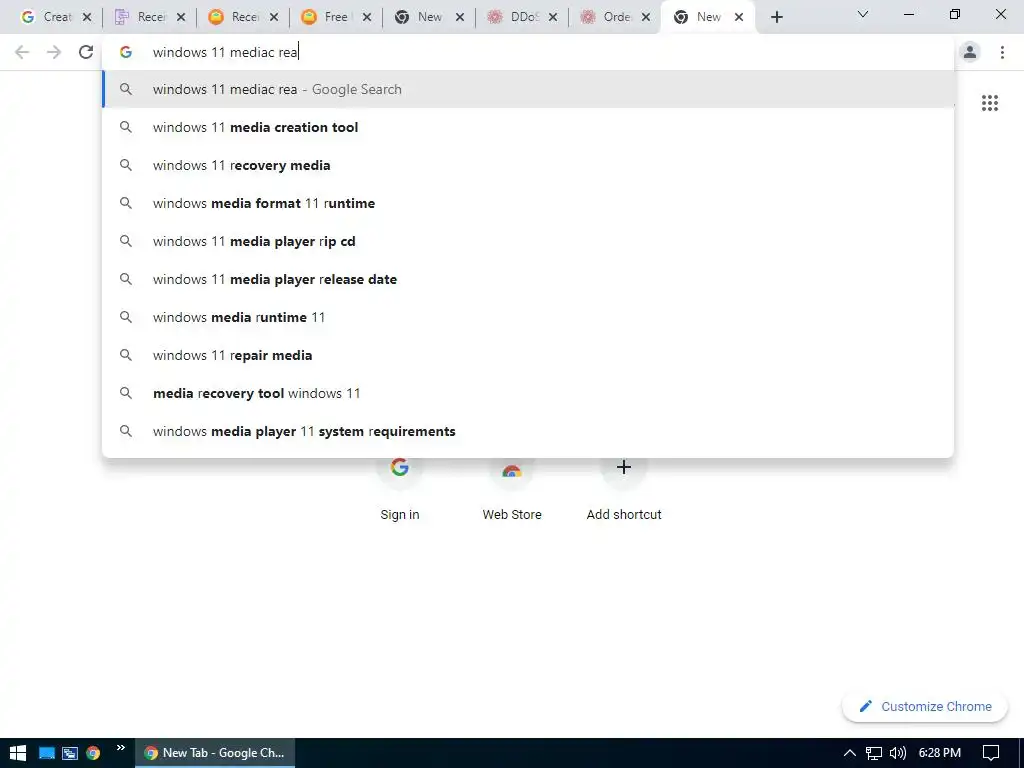Open the tab search chevron
Screen dimensions: 1024x768
(863, 14)
